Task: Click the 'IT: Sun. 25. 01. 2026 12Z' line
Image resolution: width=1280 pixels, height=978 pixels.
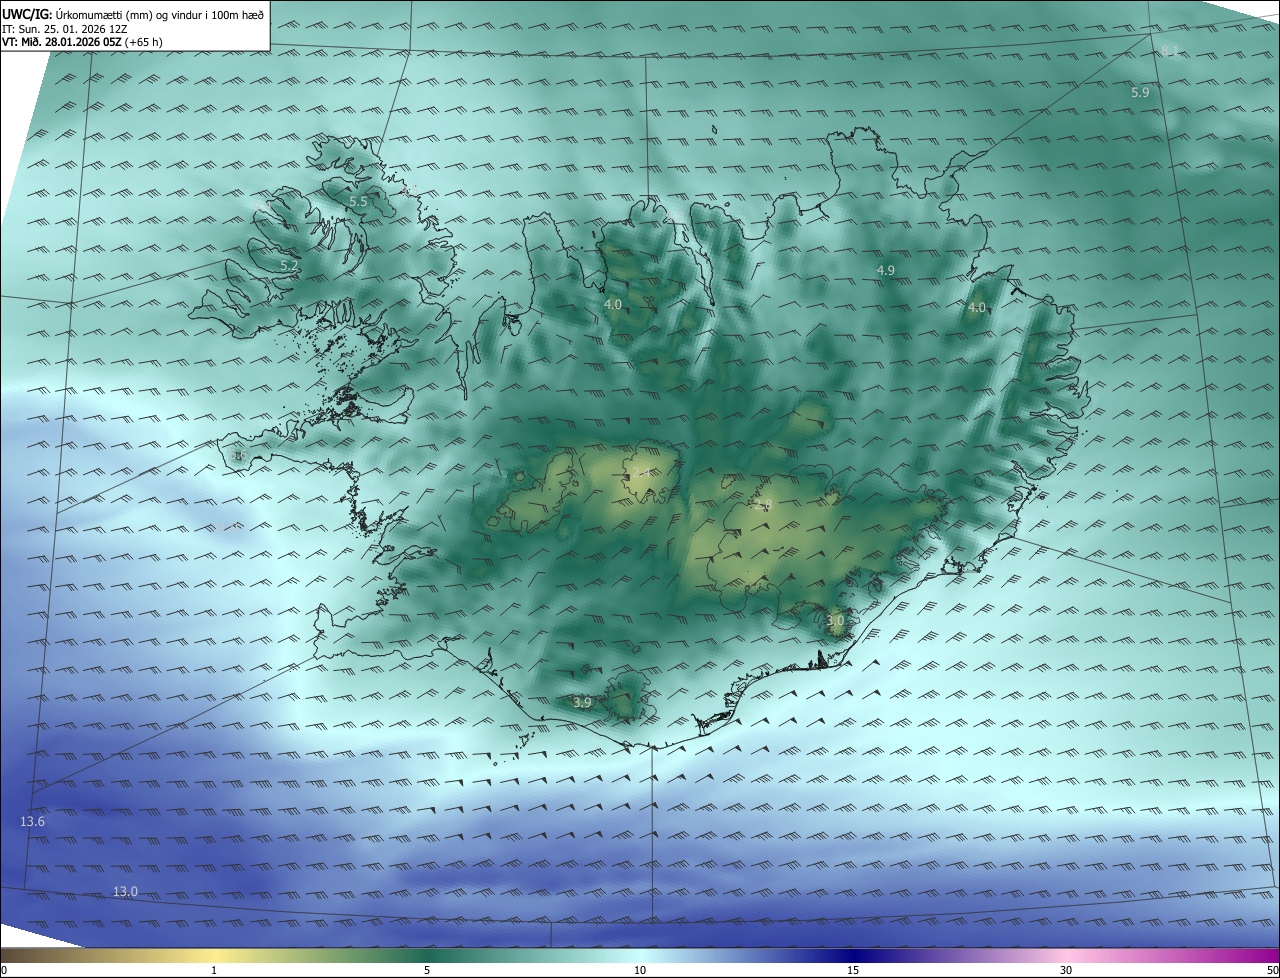Action: point(65,28)
